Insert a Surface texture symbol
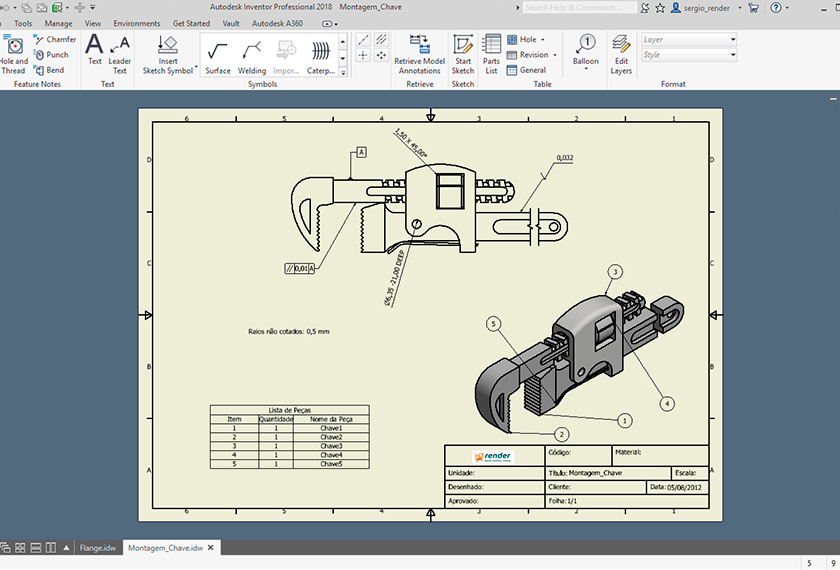This screenshot has height=570, width=840. tap(218, 54)
